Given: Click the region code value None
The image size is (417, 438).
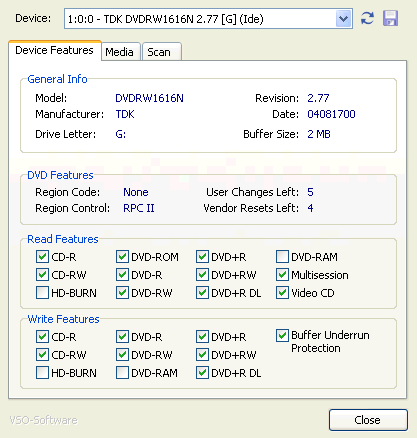Looking at the screenshot, I should pos(136,192).
